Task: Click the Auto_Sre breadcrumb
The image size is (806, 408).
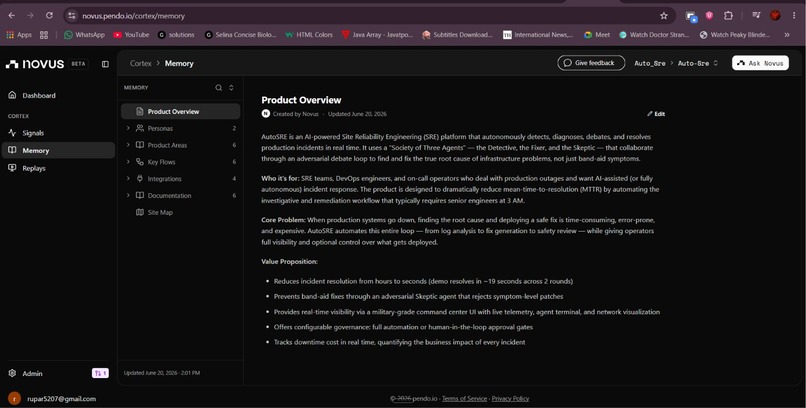Action: [650, 64]
